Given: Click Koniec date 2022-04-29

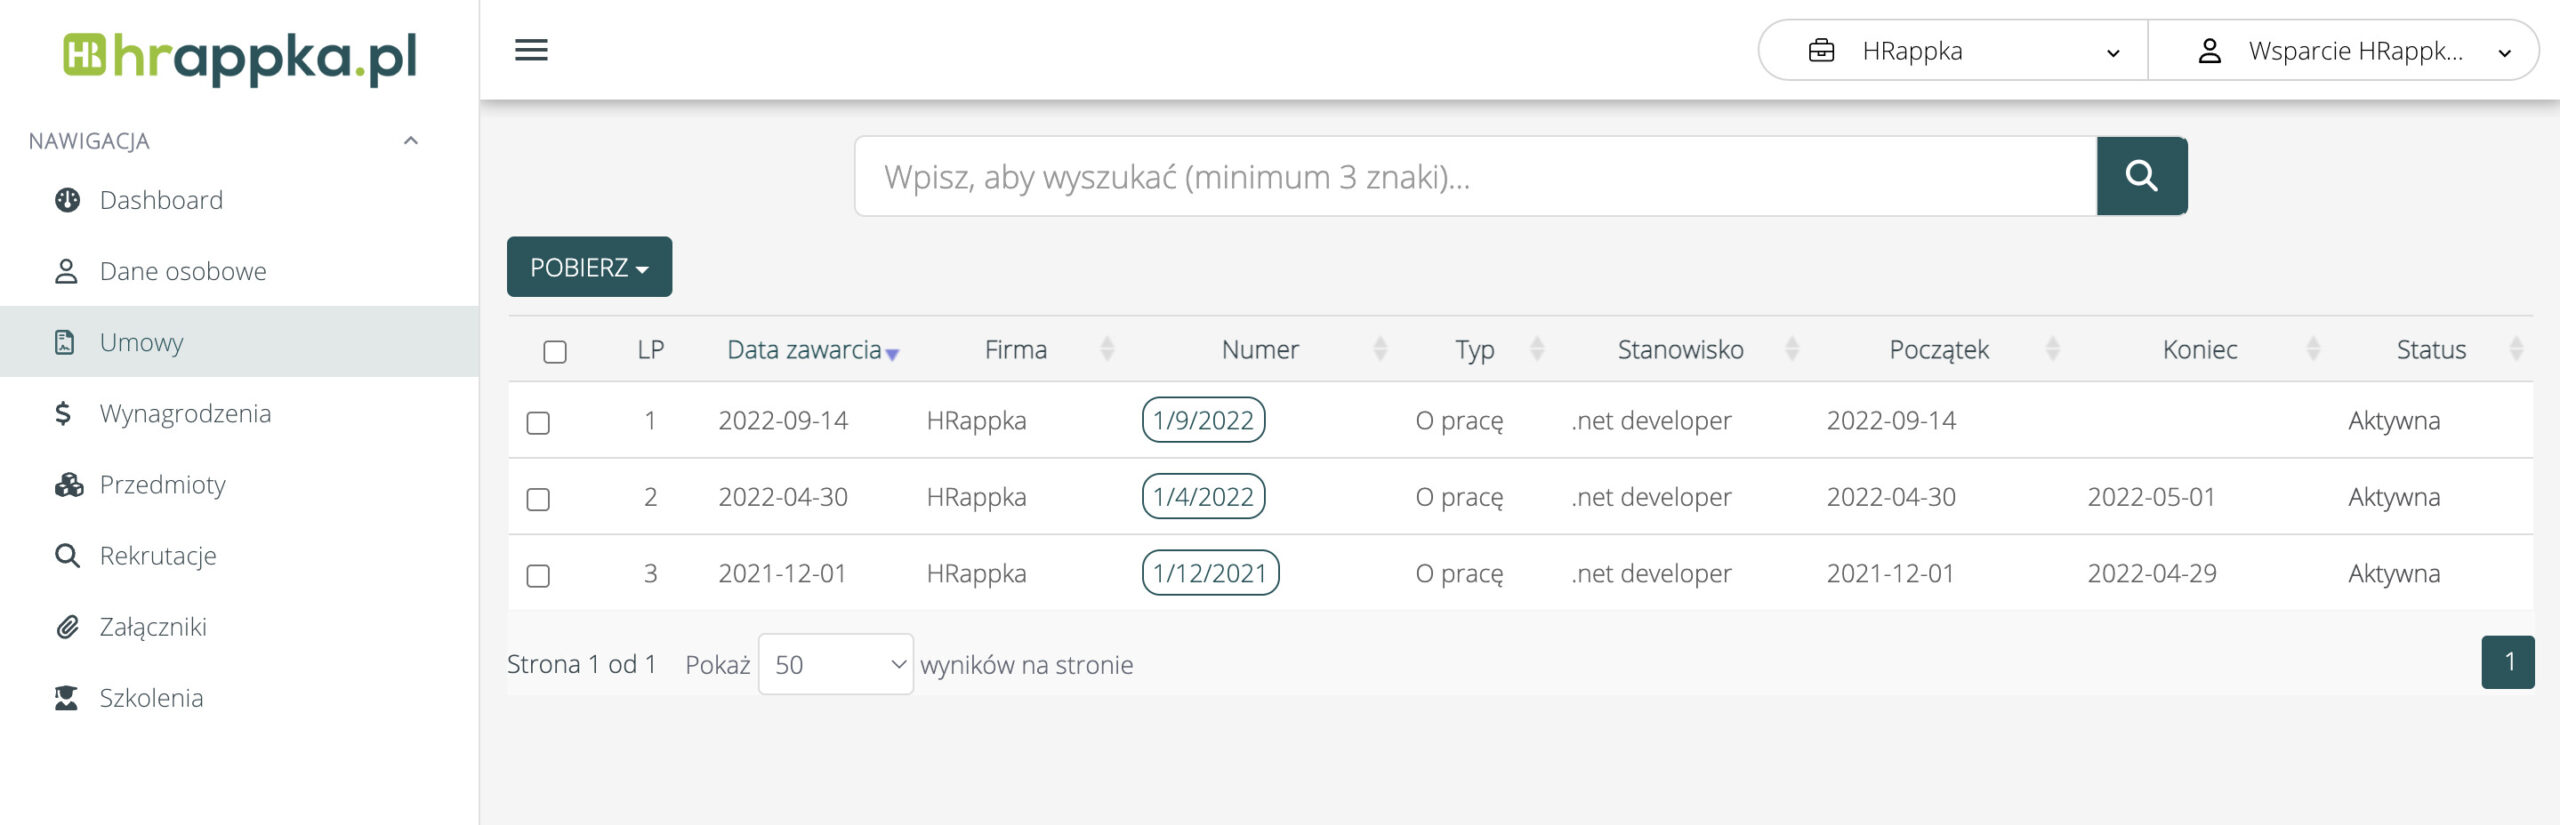Looking at the screenshot, I should [x=2152, y=573].
